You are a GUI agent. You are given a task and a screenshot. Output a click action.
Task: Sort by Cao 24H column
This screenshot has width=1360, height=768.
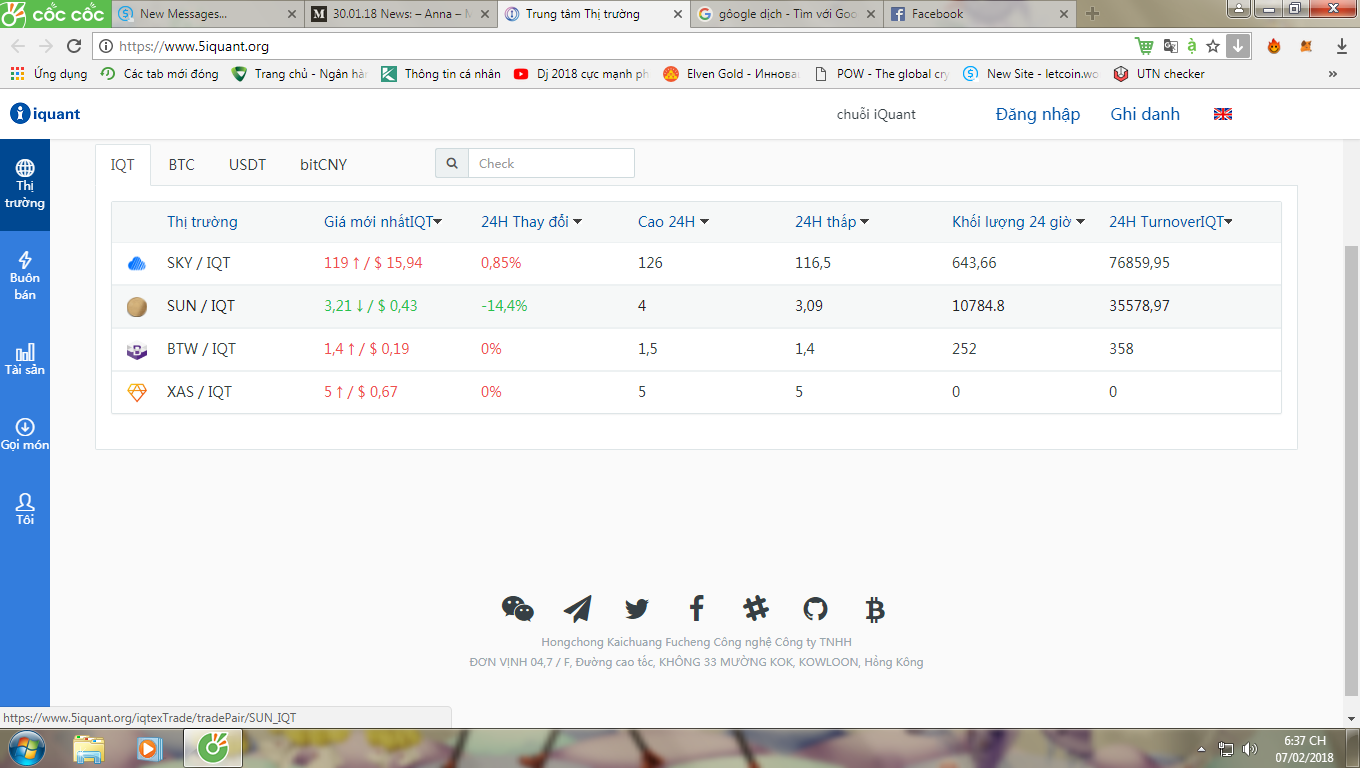click(673, 222)
